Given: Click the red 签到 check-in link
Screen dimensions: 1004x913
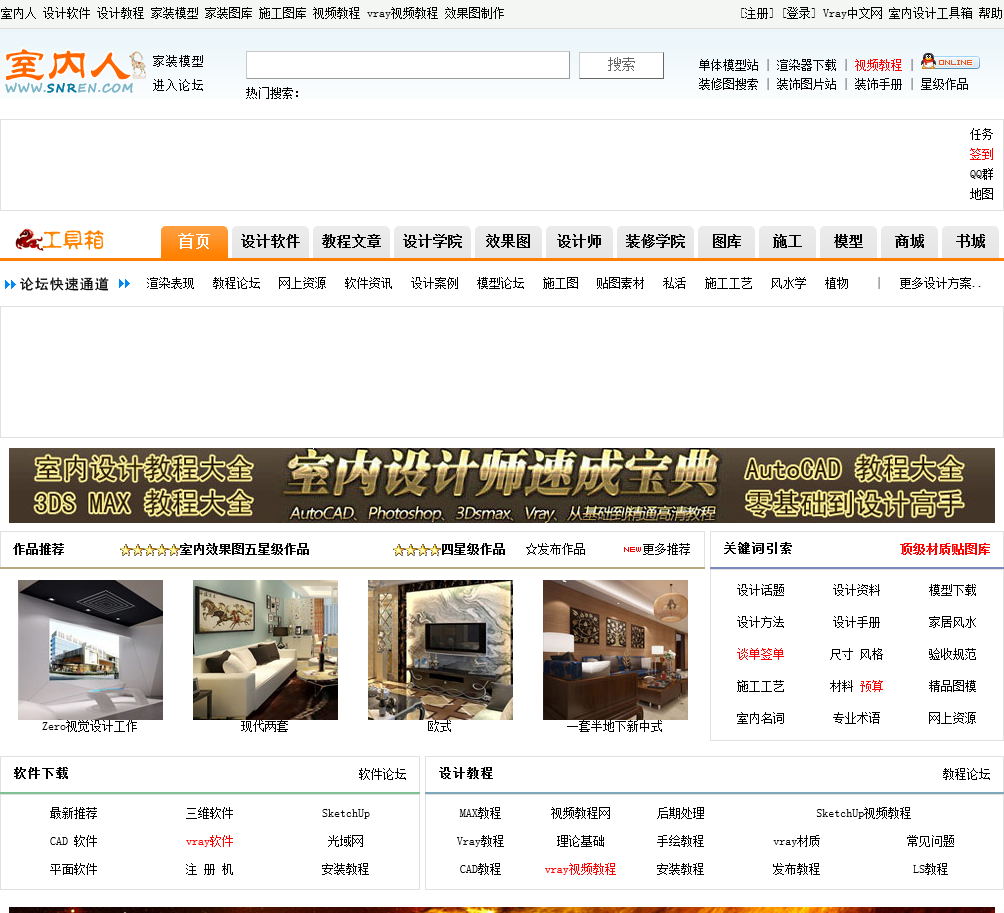Looking at the screenshot, I should point(981,154).
